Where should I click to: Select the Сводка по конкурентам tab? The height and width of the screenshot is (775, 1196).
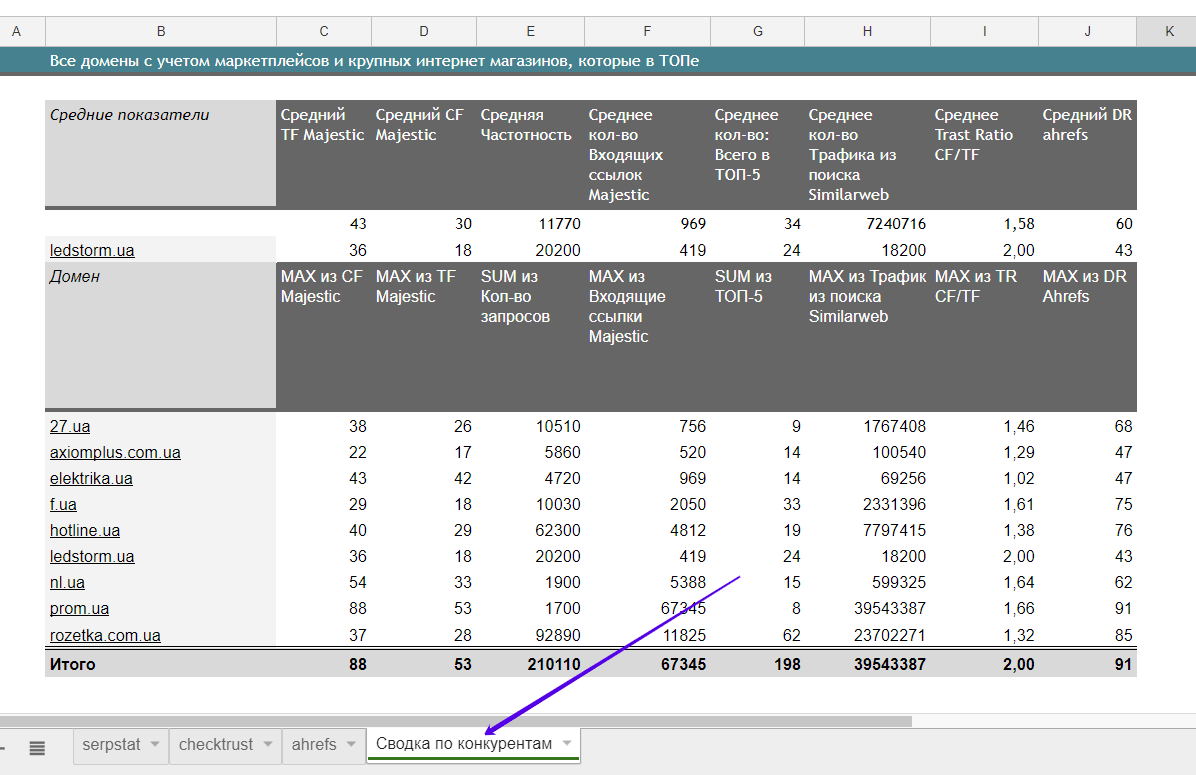click(463, 744)
